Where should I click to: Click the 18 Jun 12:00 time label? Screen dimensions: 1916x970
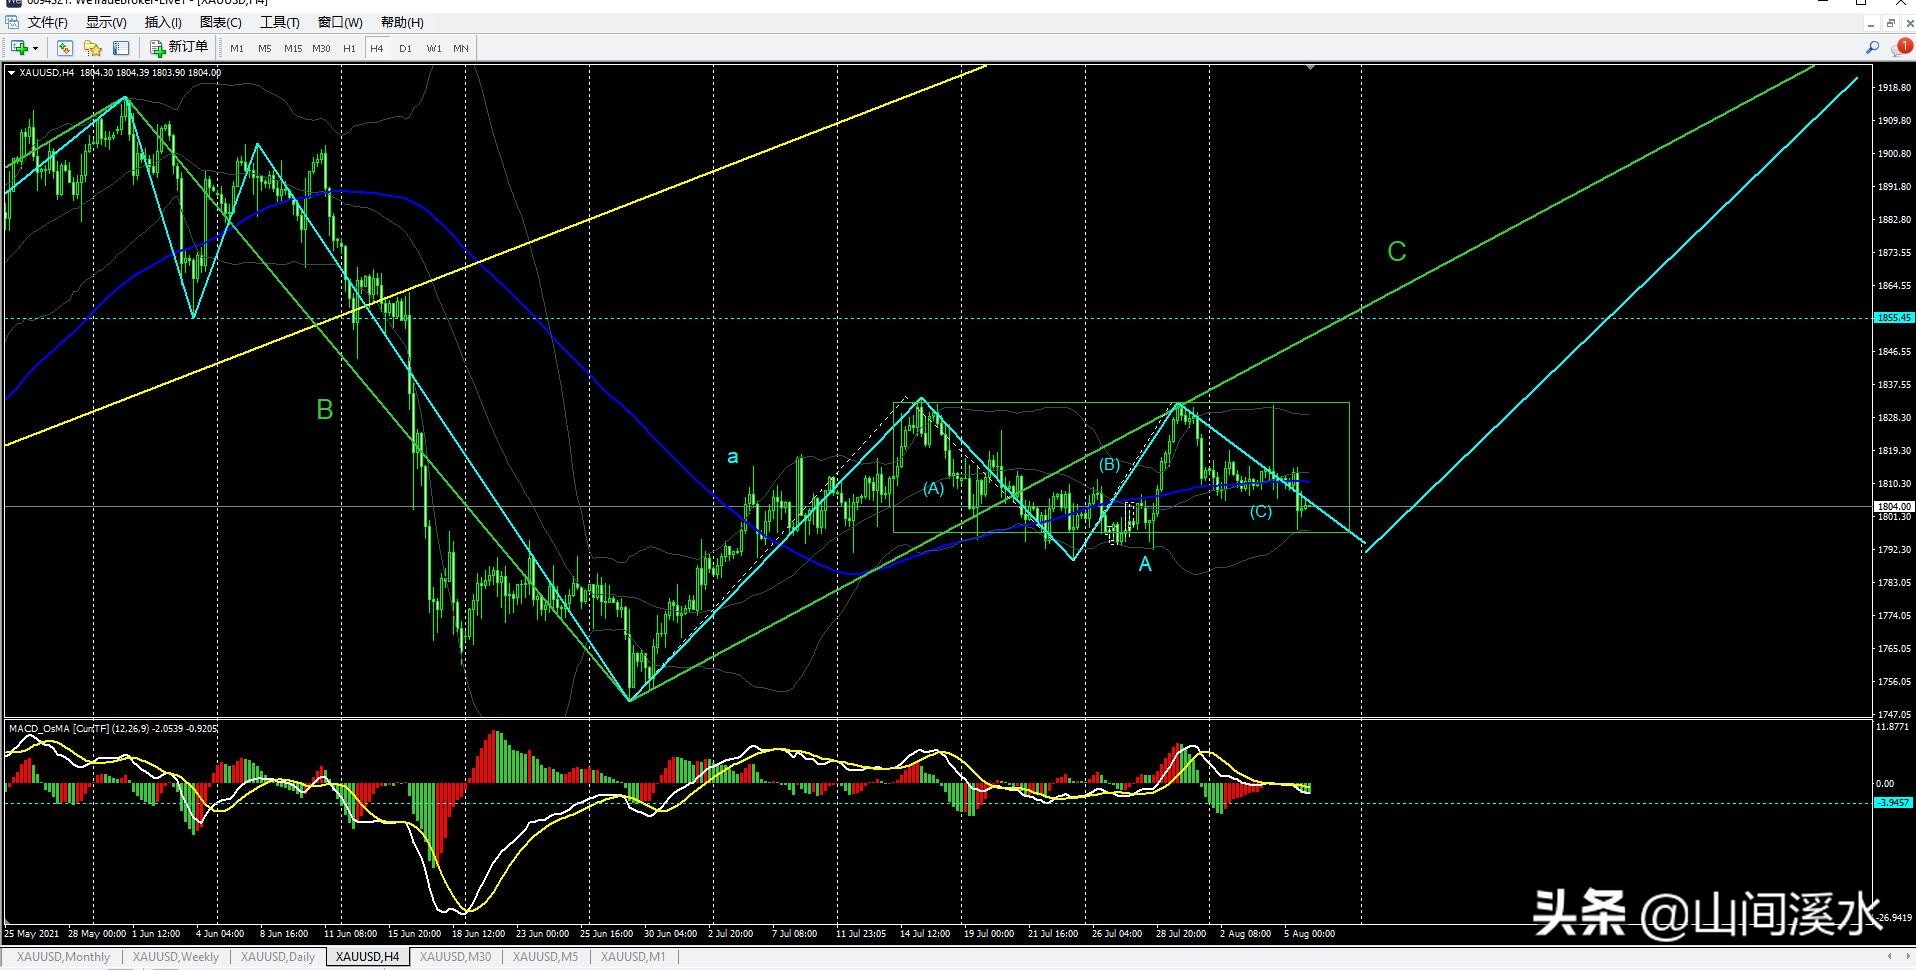[478, 934]
